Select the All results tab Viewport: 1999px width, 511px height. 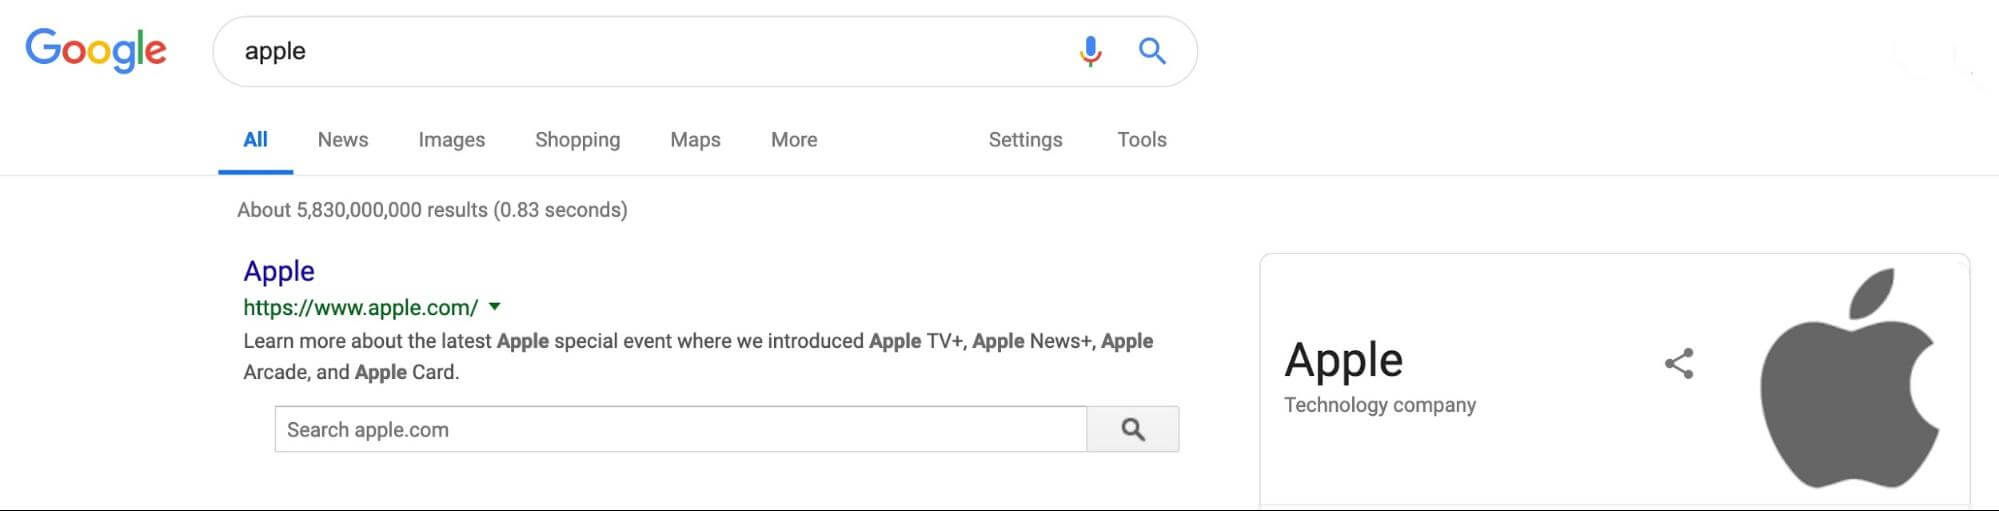click(255, 140)
